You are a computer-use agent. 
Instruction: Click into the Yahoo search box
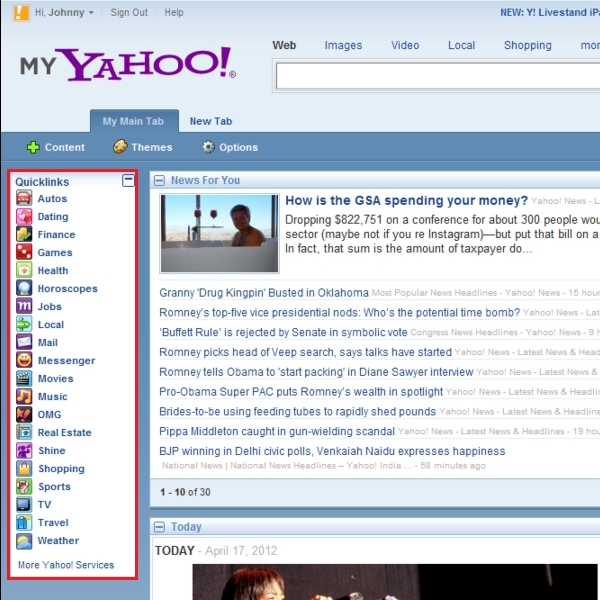click(x=438, y=76)
